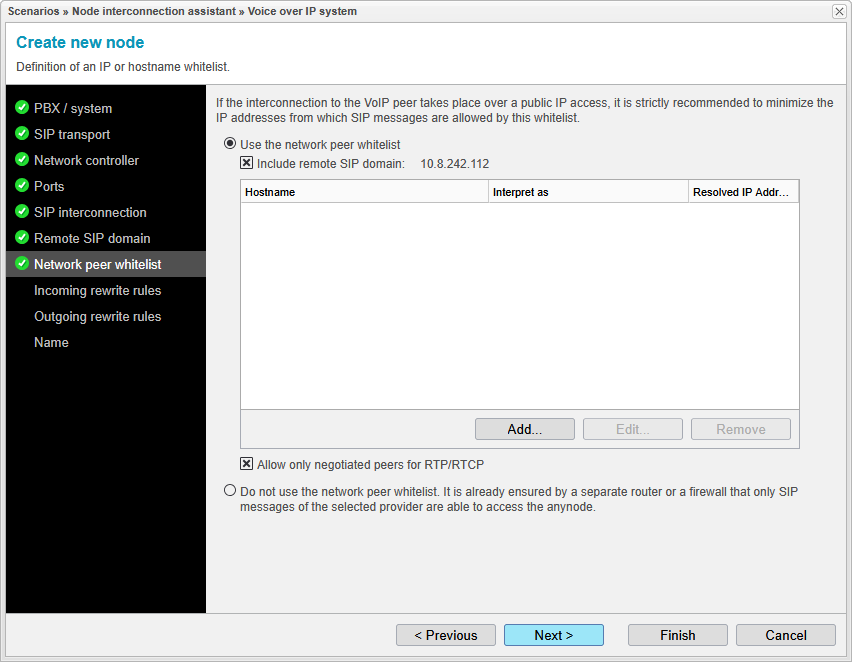
Task: Select the checkmark icon beside the Ports step
Action: [x=21, y=186]
